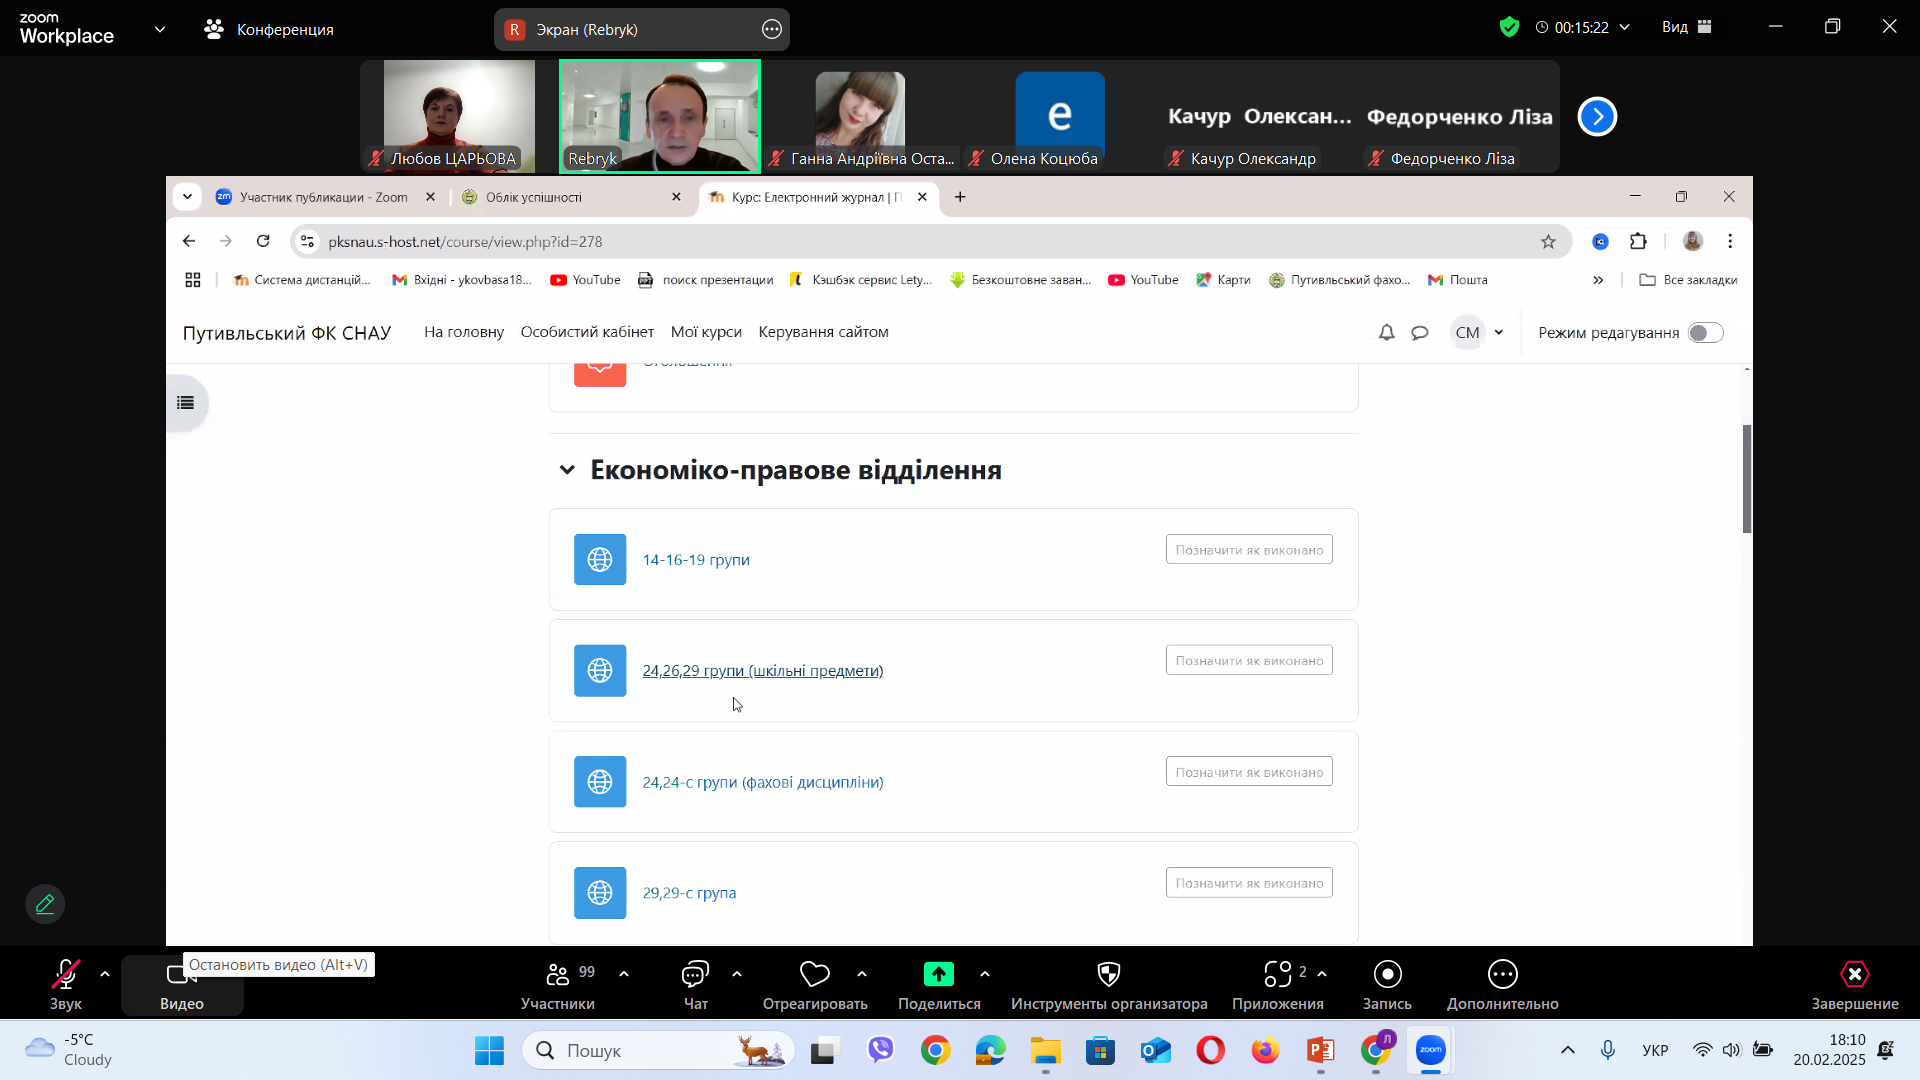Open the Мої курси menu item
The image size is (1920, 1080).
click(x=706, y=332)
